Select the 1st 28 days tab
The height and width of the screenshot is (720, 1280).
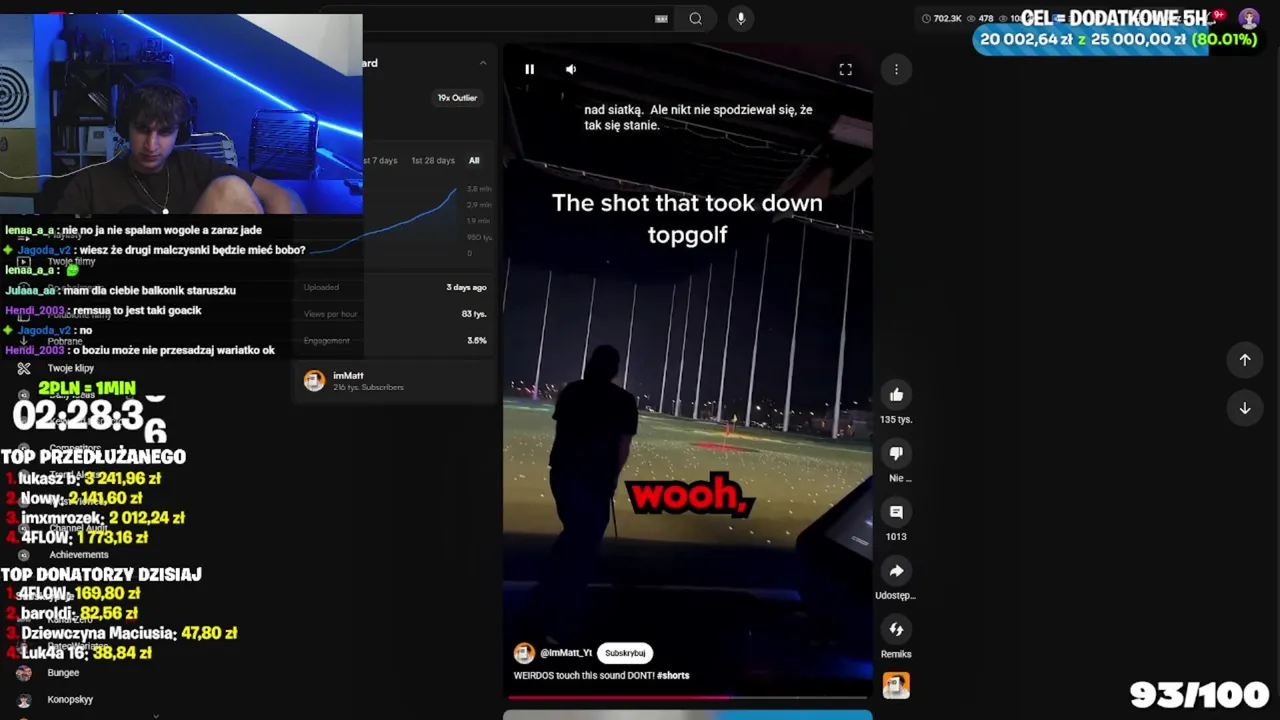[433, 161]
